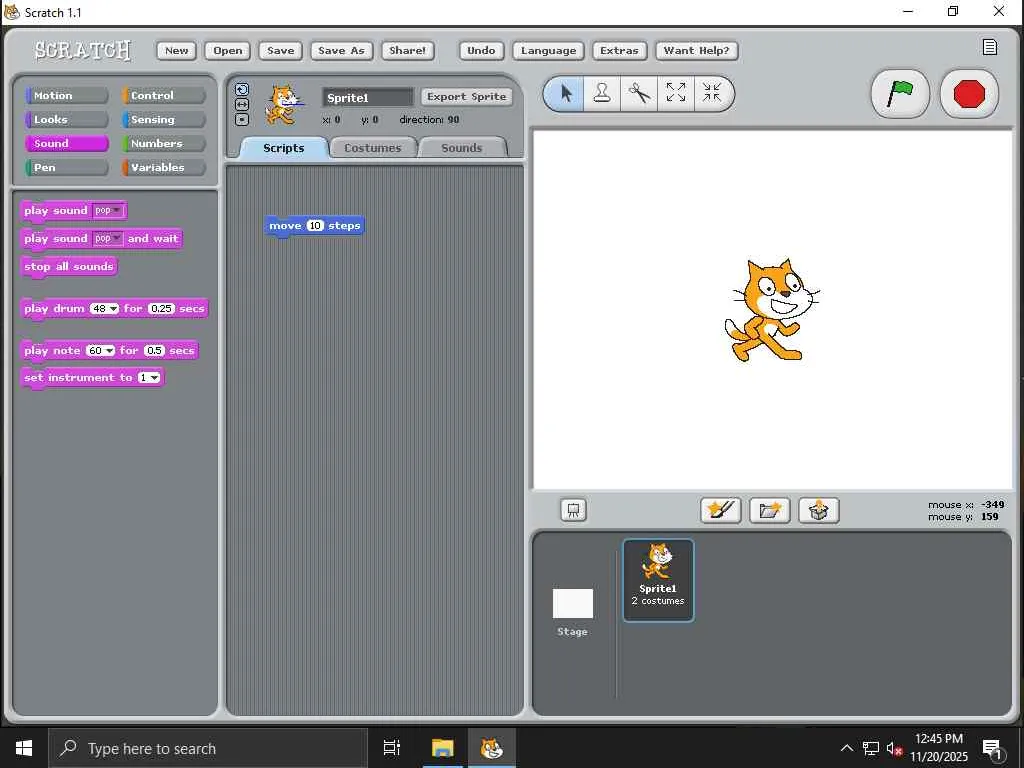Click the green flag to start scripts
The height and width of the screenshot is (768, 1024).
pyautogui.click(x=900, y=94)
